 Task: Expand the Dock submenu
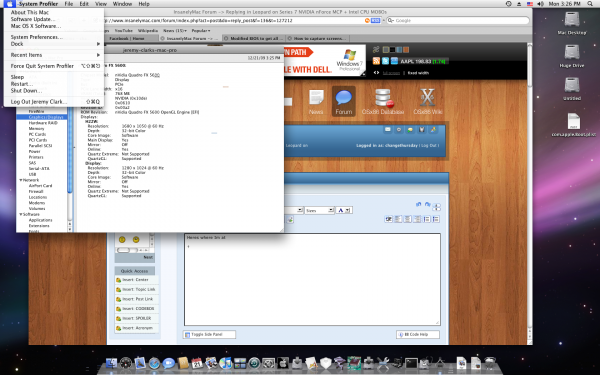pos(54,44)
